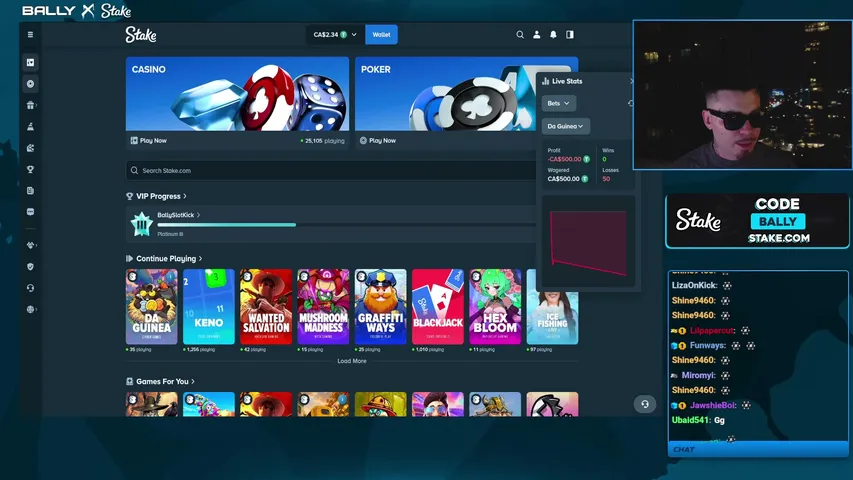
Task: Open the notifications bell icon
Action: pyautogui.click(x=553, y=34)
